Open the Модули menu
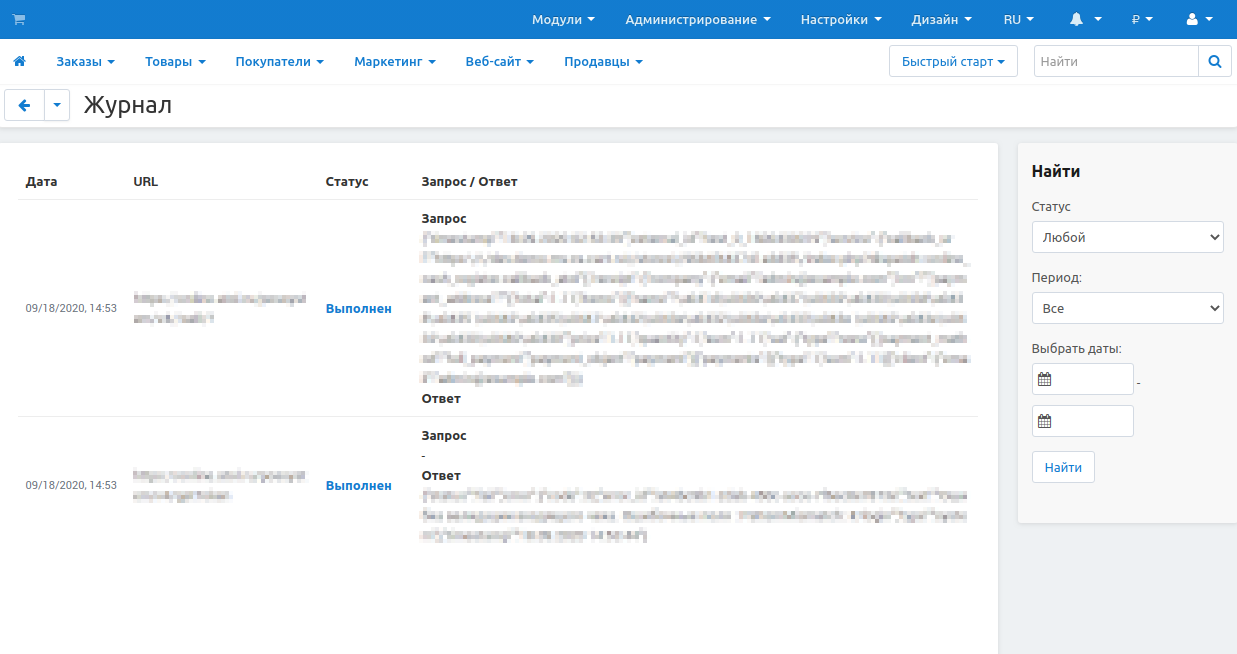The image size is (1237, 654). (x=563, y=19)
